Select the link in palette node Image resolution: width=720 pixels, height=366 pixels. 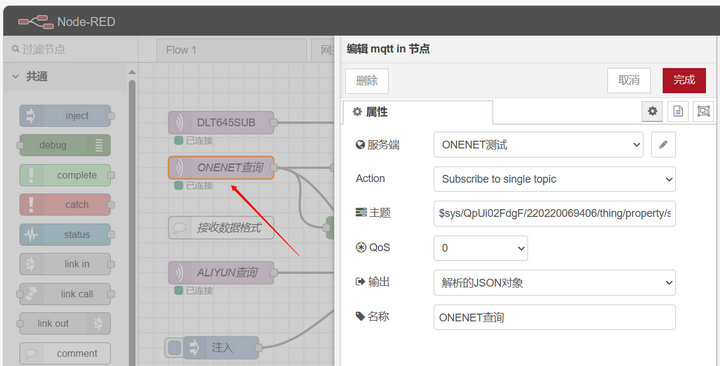pyautogui.click(x=65, y=264)
